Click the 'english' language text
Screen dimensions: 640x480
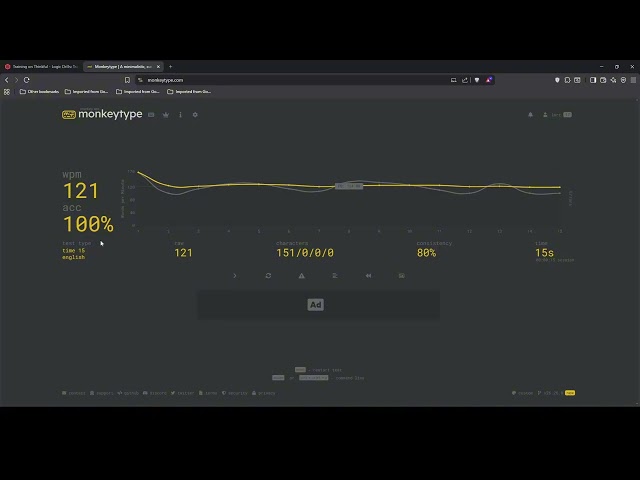pyautogui.click(x=73, y=257)
